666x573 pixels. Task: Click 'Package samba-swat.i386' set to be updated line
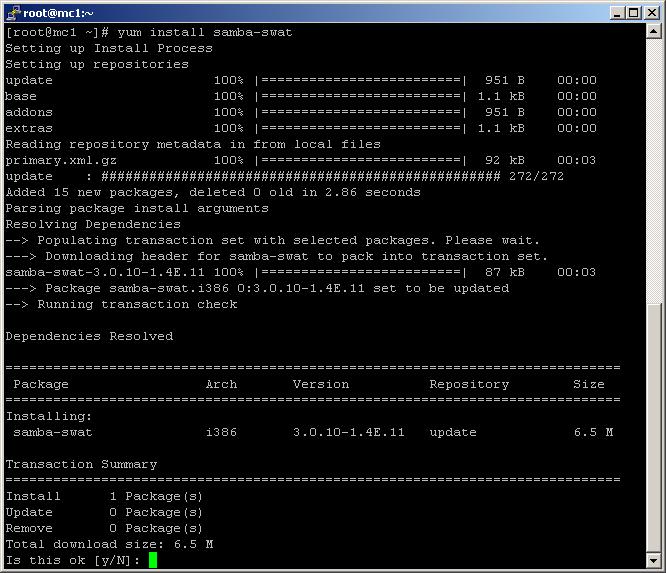tap(257, 288)
